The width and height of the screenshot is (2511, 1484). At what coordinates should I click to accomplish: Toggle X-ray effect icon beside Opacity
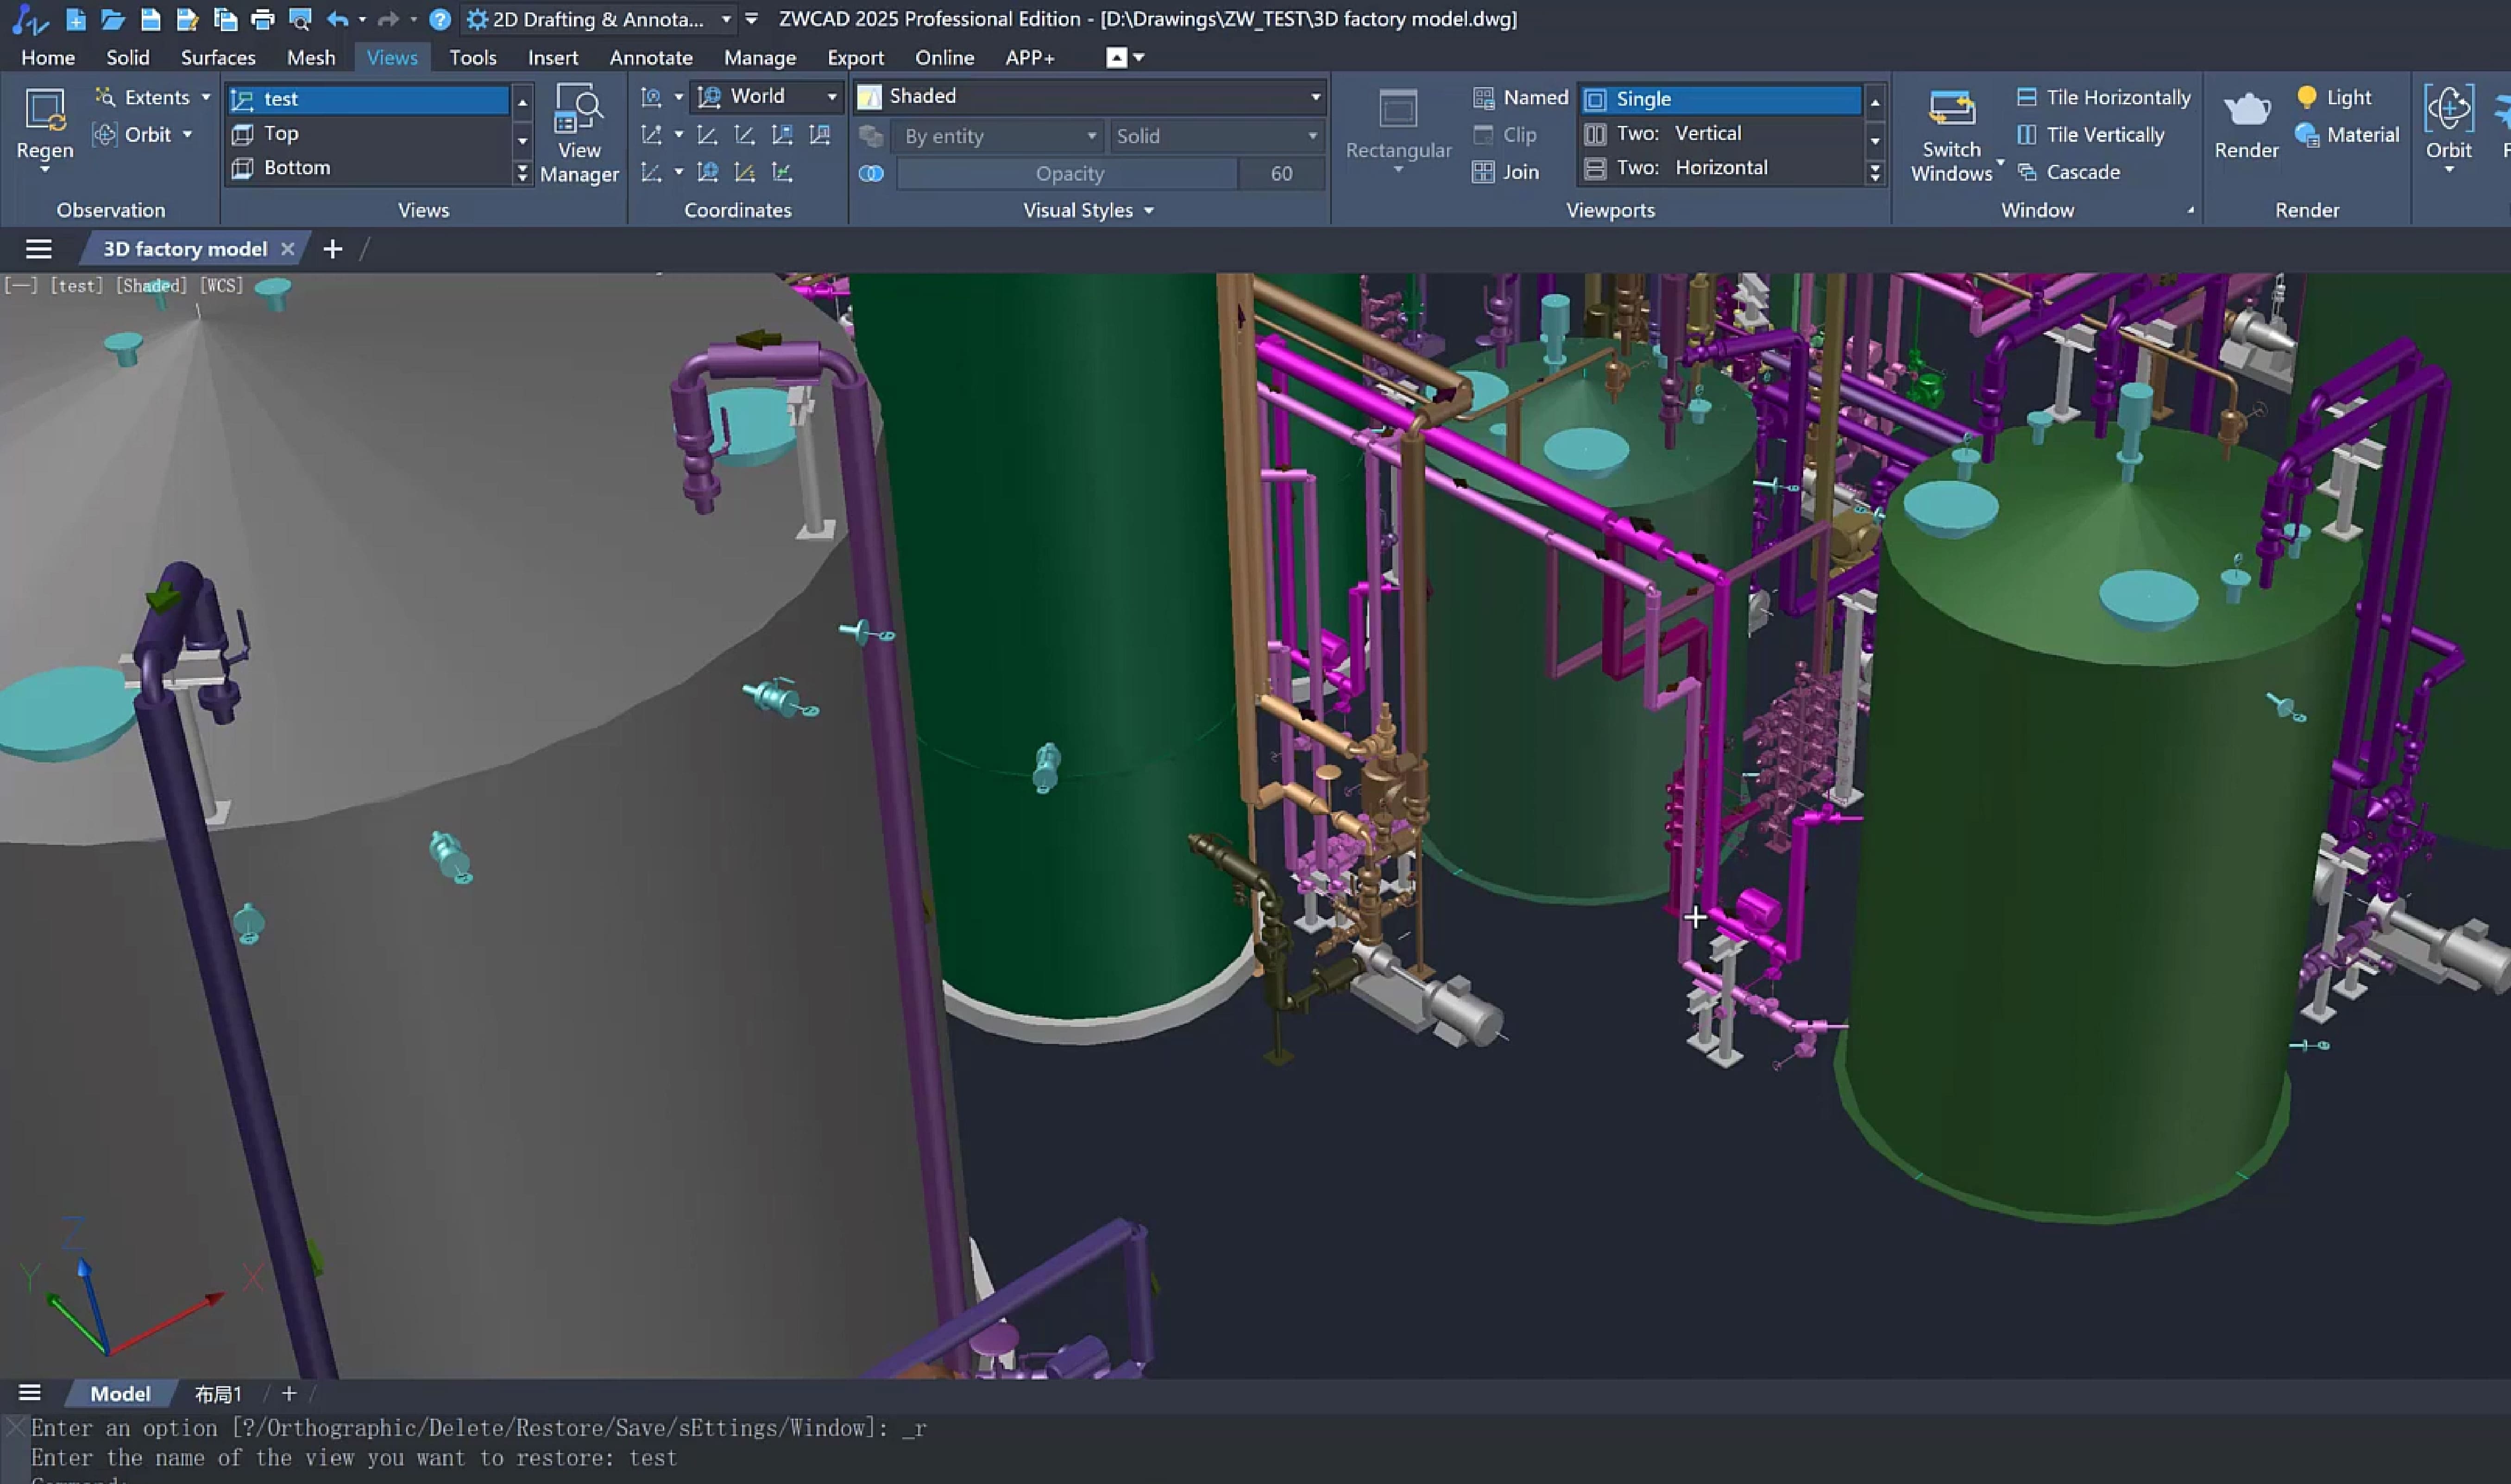coord(871,173)
